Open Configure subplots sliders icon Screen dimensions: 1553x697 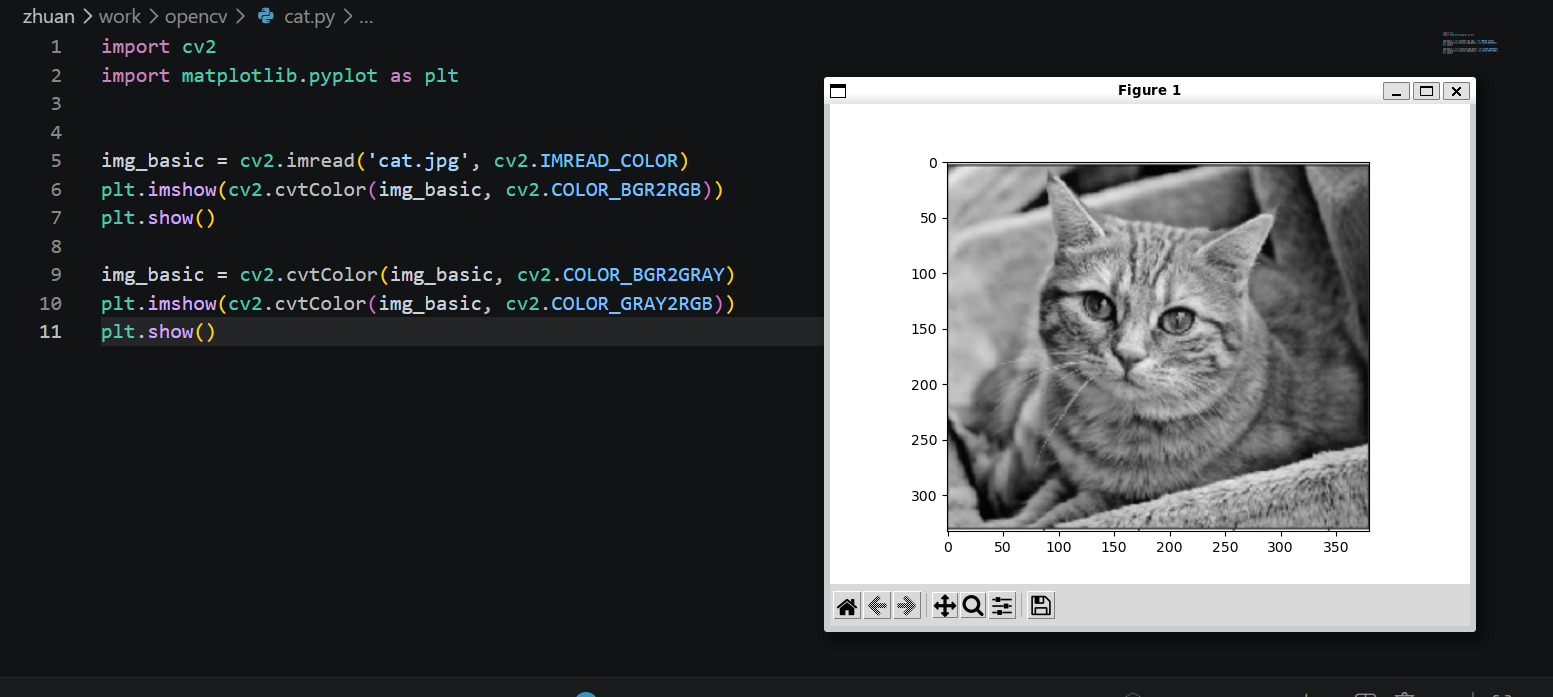point(1002,606)
